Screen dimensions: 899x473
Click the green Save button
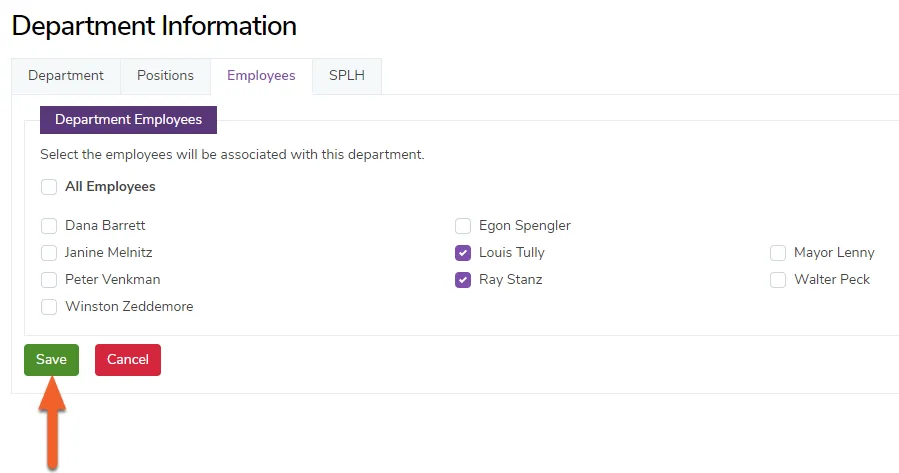point(51,359)
